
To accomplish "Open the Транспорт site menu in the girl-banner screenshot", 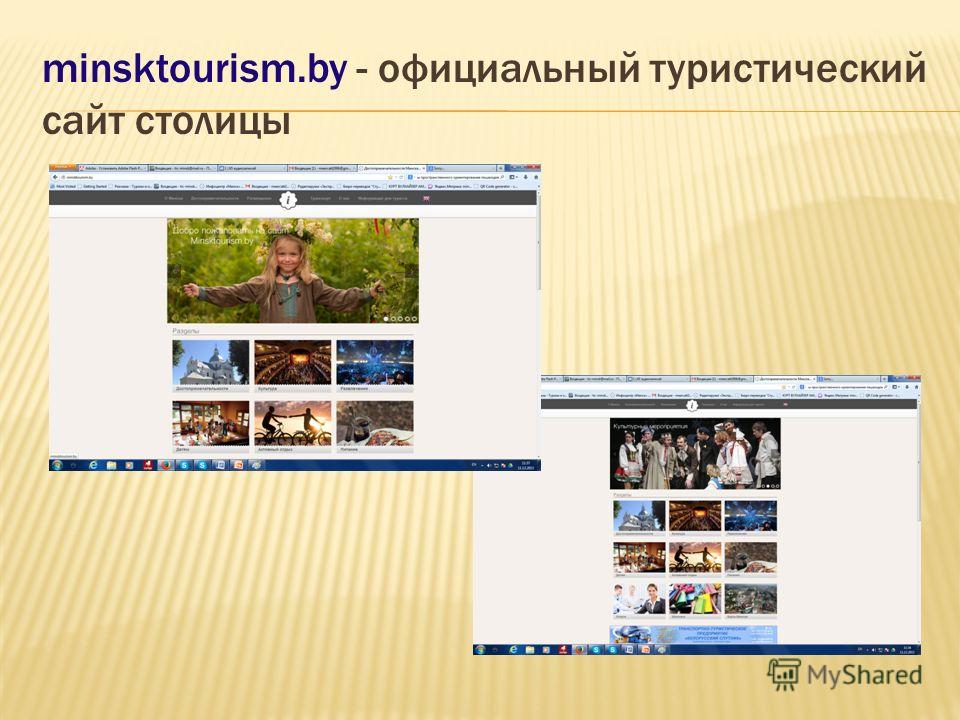I will 320,198.
